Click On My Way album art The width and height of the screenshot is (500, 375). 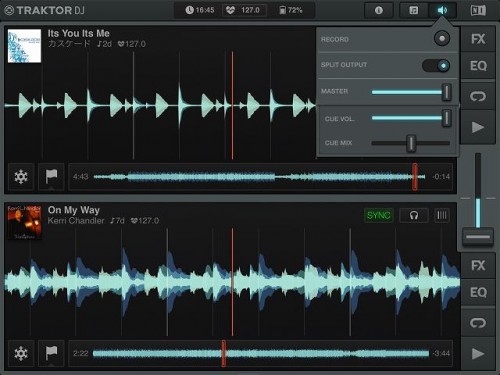coord(24,222)
